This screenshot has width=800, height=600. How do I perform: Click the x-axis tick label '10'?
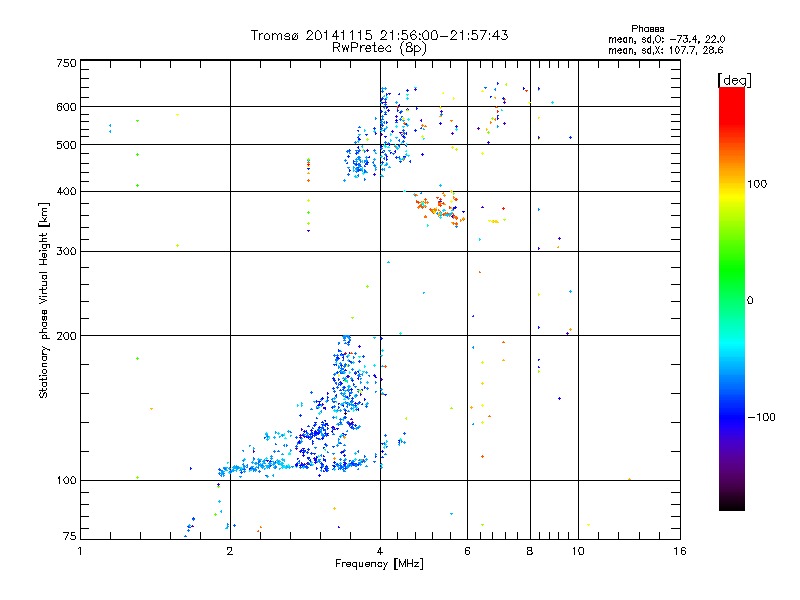578,551
